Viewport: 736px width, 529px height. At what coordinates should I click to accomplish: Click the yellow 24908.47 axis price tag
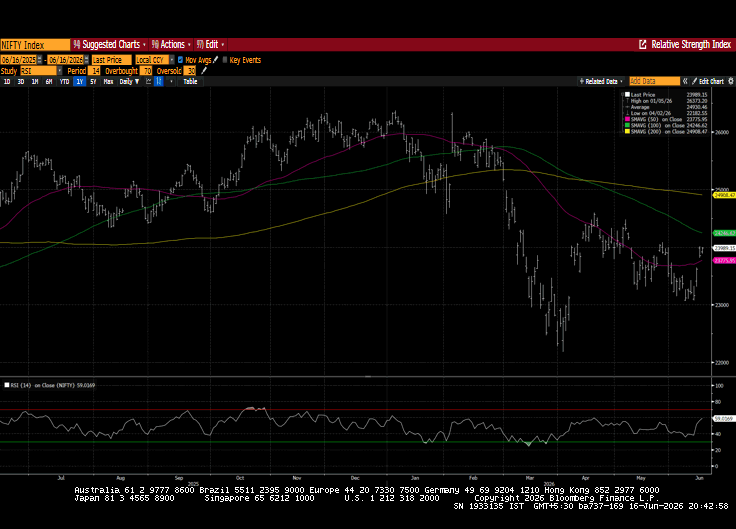[724, 195]
